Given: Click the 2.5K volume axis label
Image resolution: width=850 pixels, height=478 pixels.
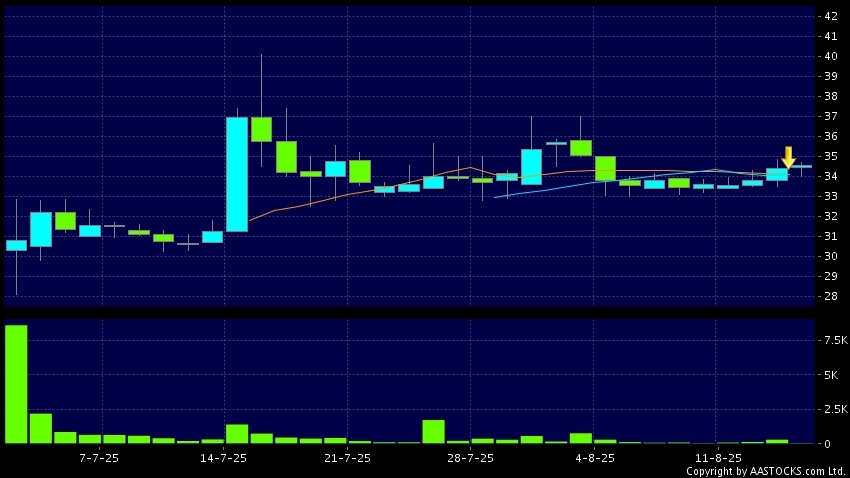Looking at the screenshot, I should point(836,409).
